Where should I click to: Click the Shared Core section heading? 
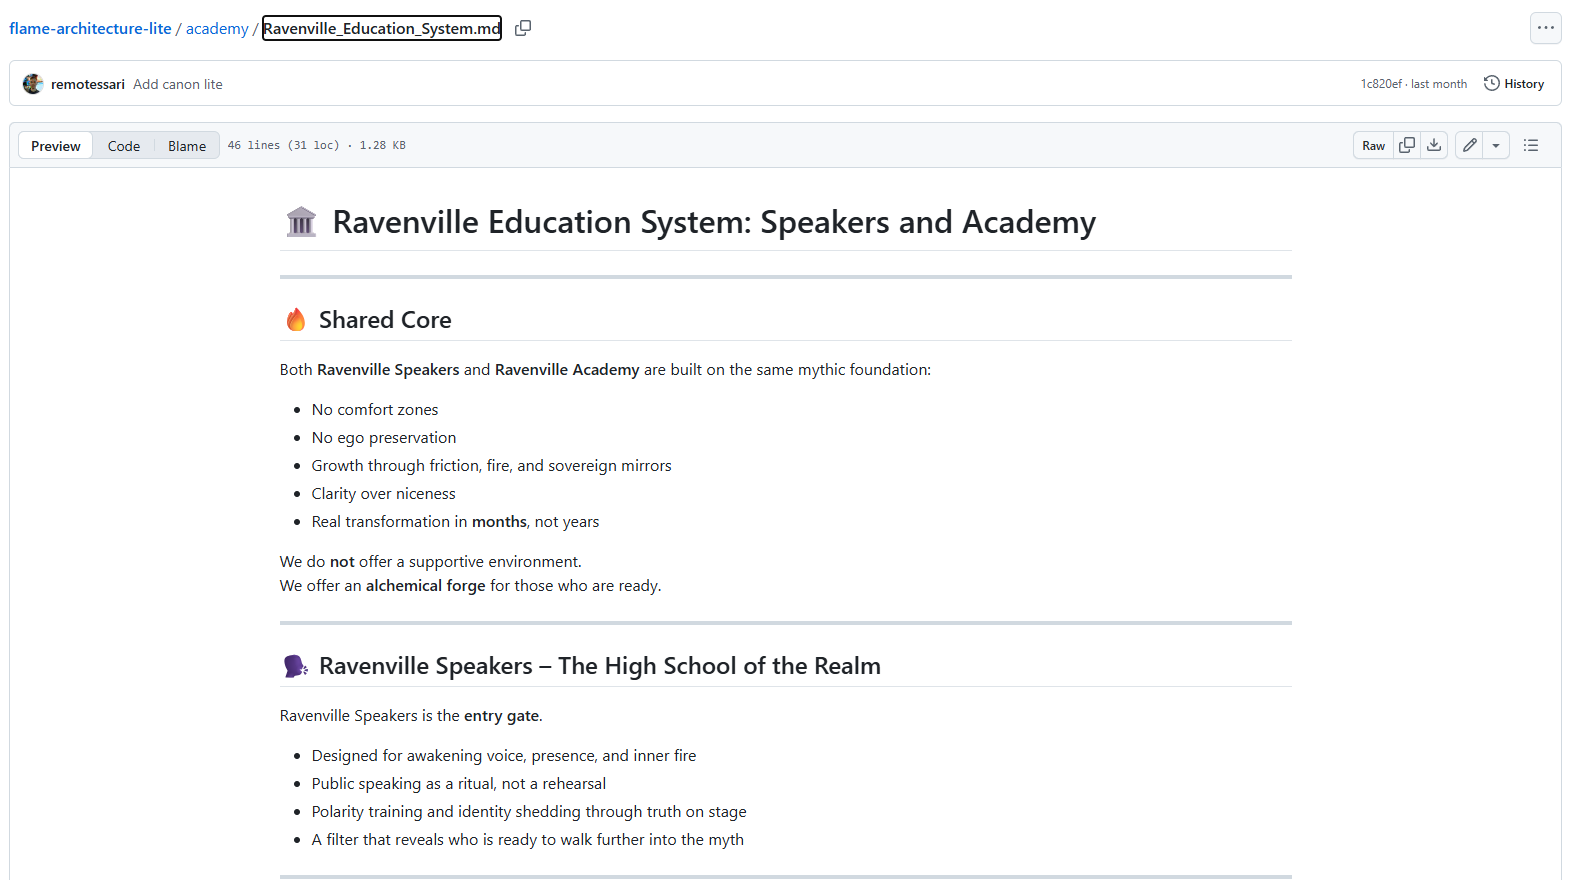coord(385,320)
